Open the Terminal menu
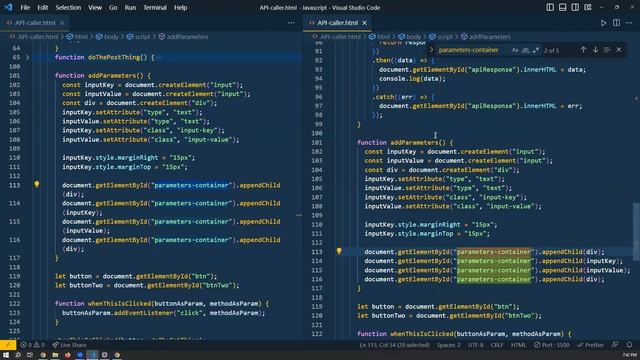This screenshot has width=640, height=360. 155,7
